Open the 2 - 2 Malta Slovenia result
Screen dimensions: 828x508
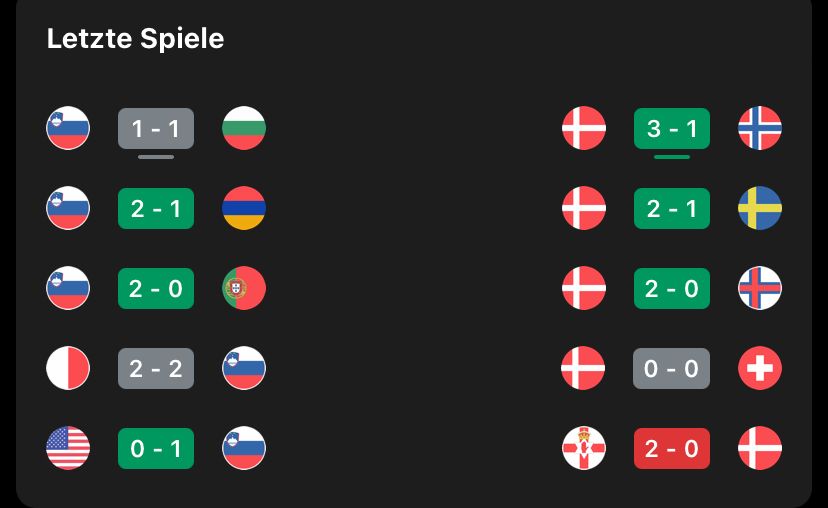(x=156, y=368)
